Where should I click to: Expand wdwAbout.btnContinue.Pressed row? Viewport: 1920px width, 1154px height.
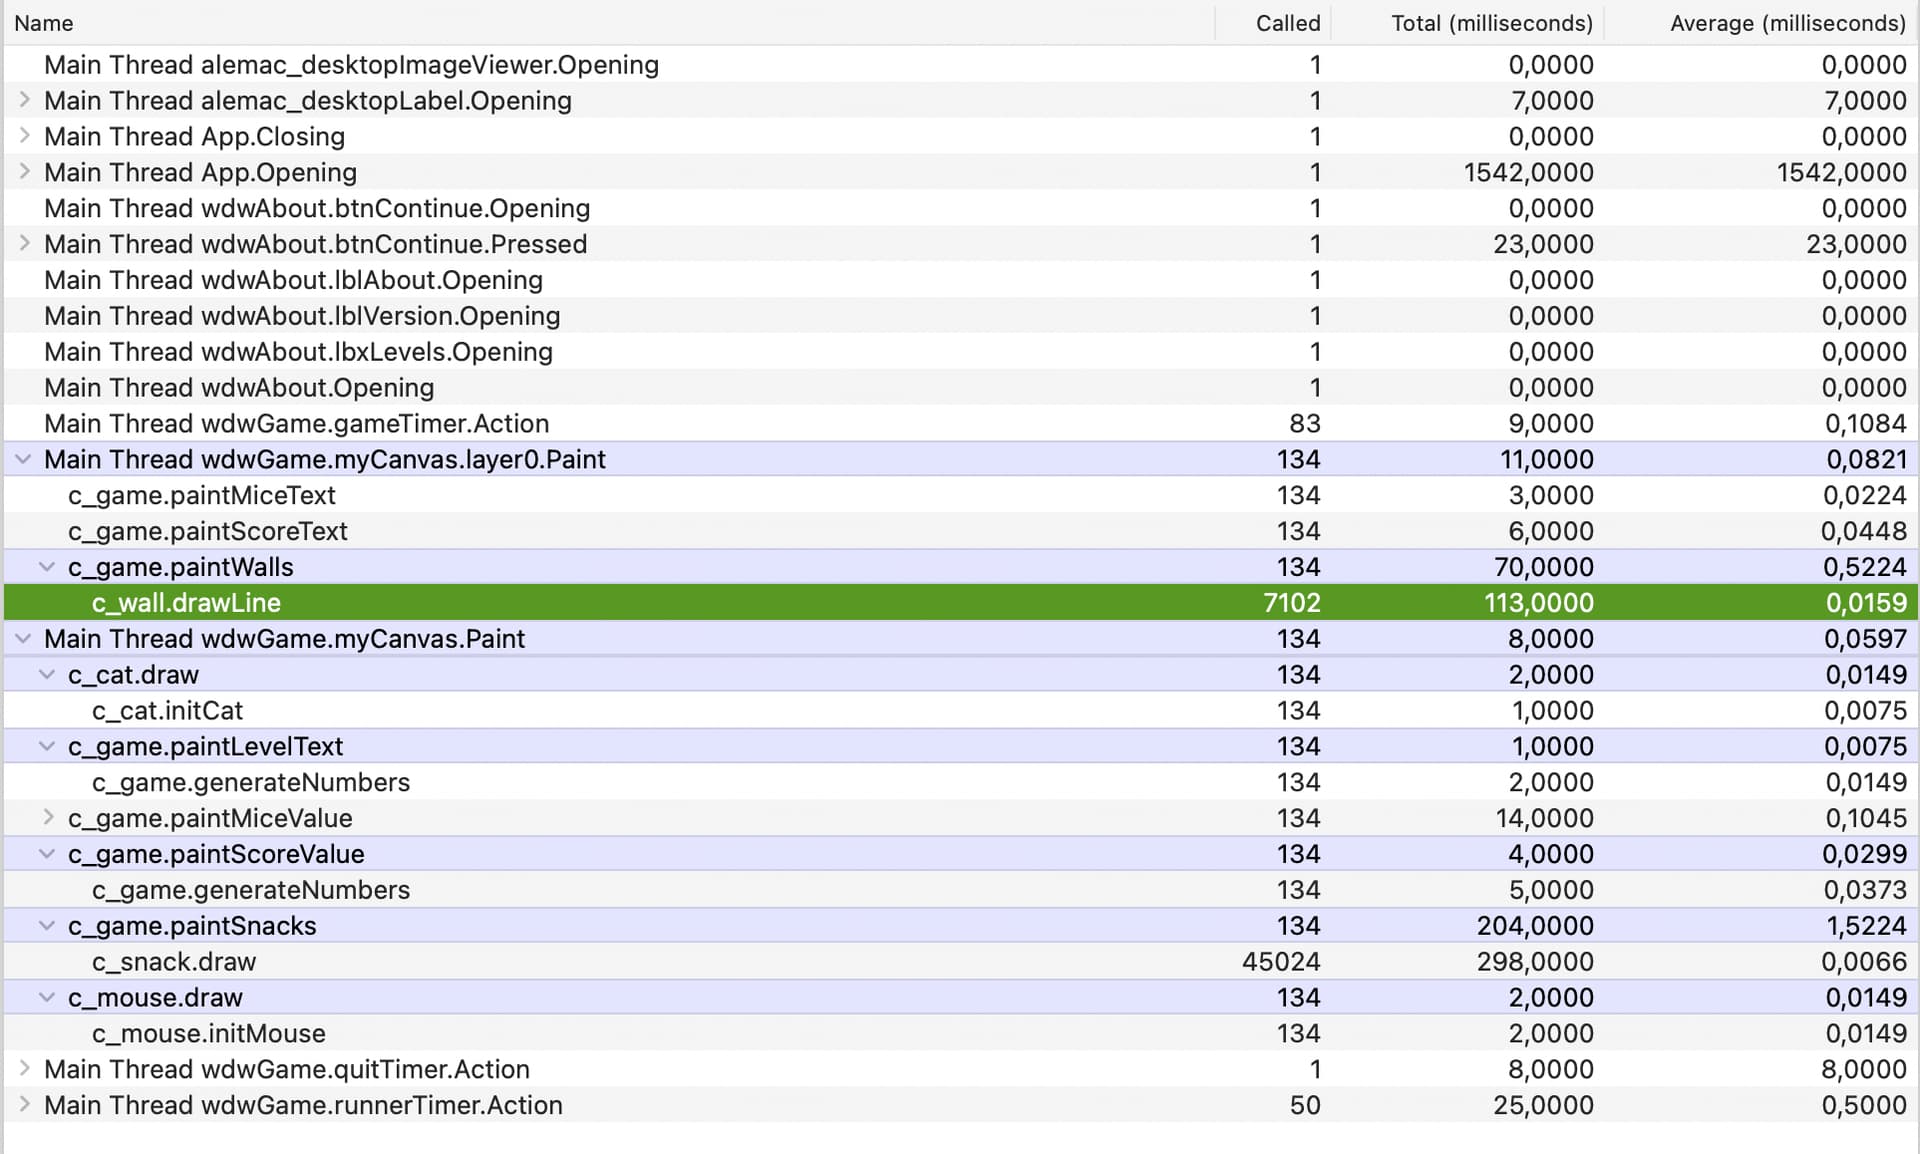click(x=24, y=244)
